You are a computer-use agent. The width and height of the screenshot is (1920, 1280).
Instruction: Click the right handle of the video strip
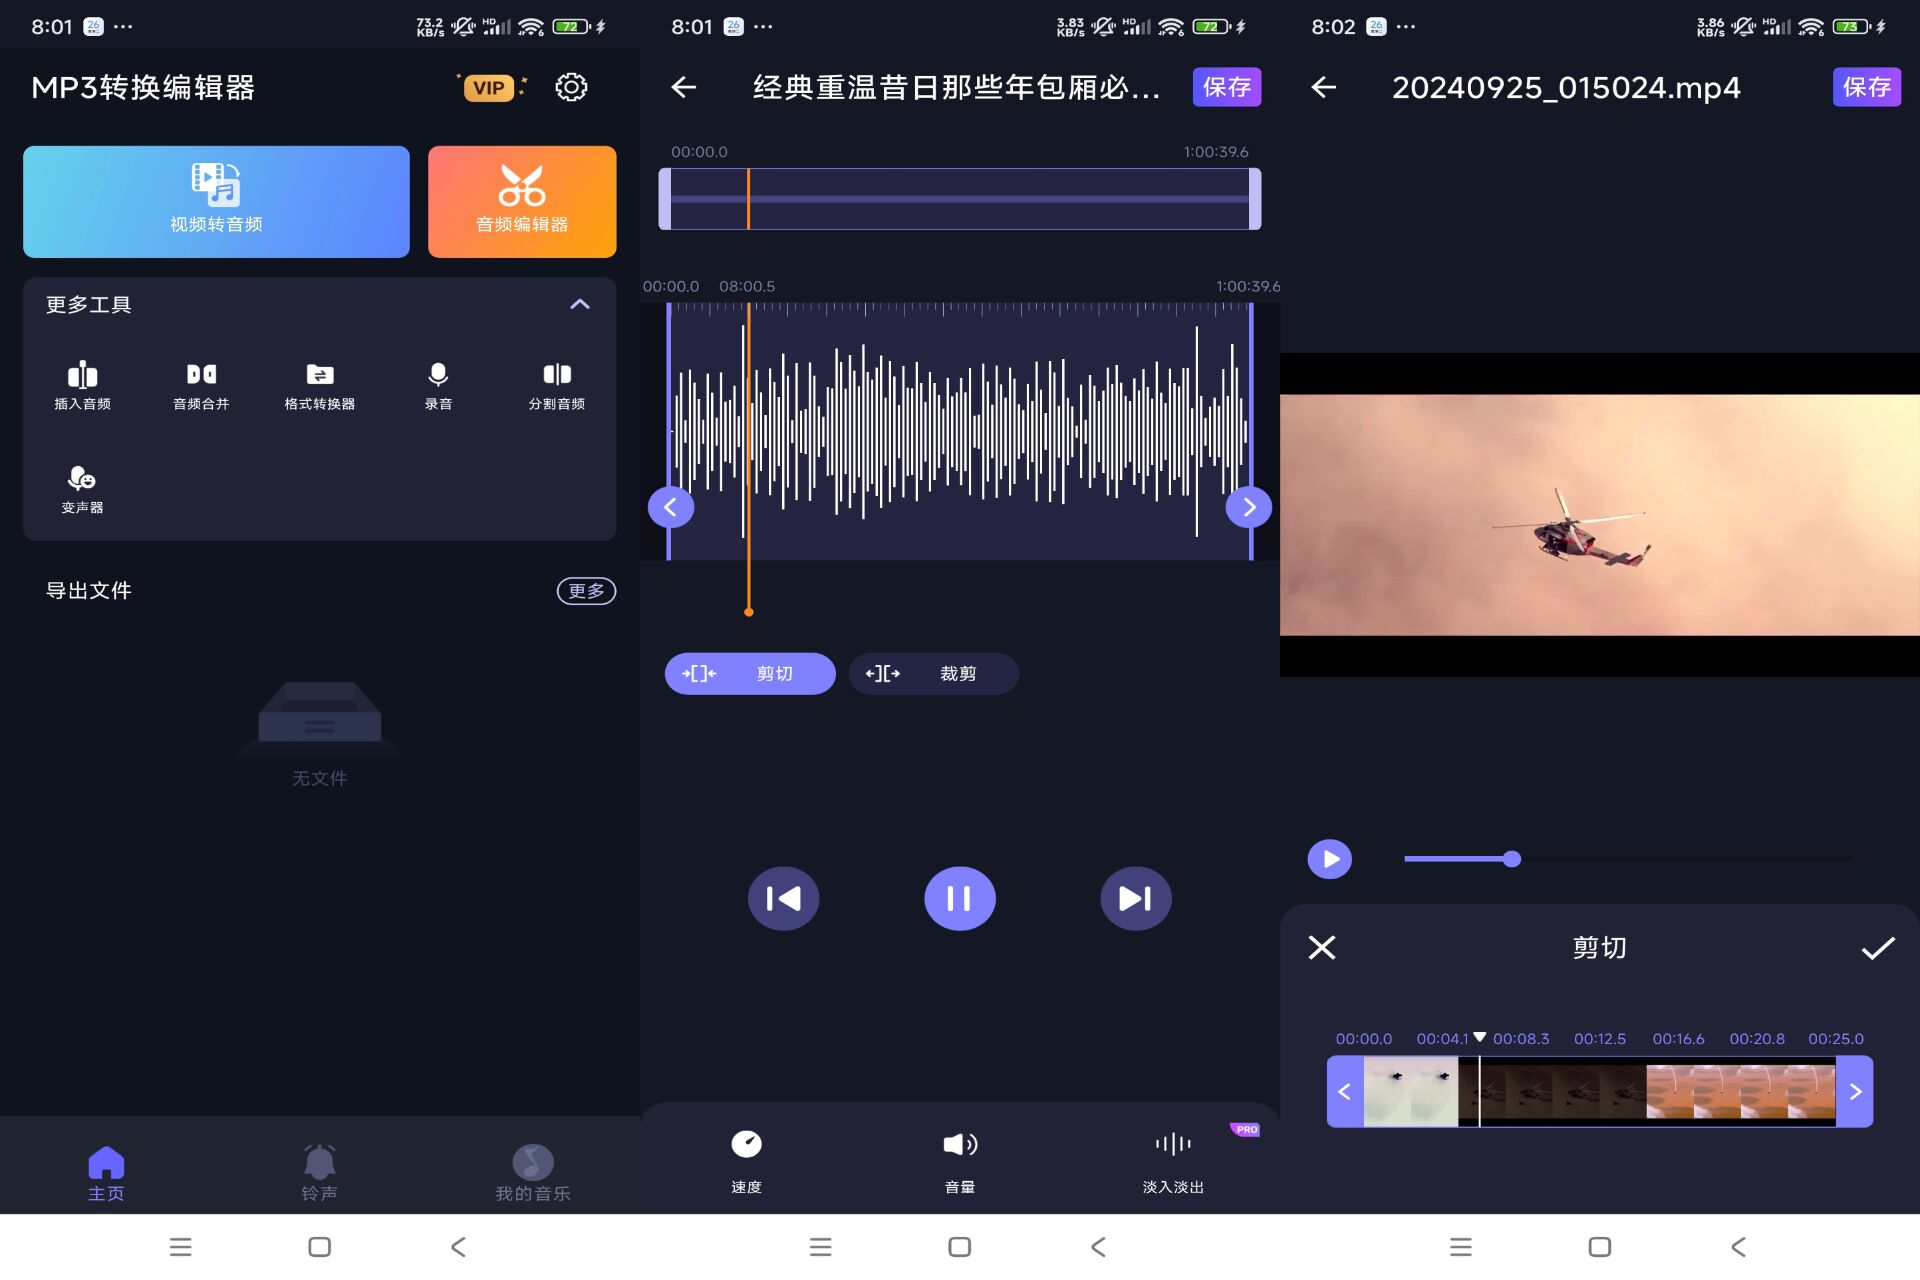(1855, 1092)
